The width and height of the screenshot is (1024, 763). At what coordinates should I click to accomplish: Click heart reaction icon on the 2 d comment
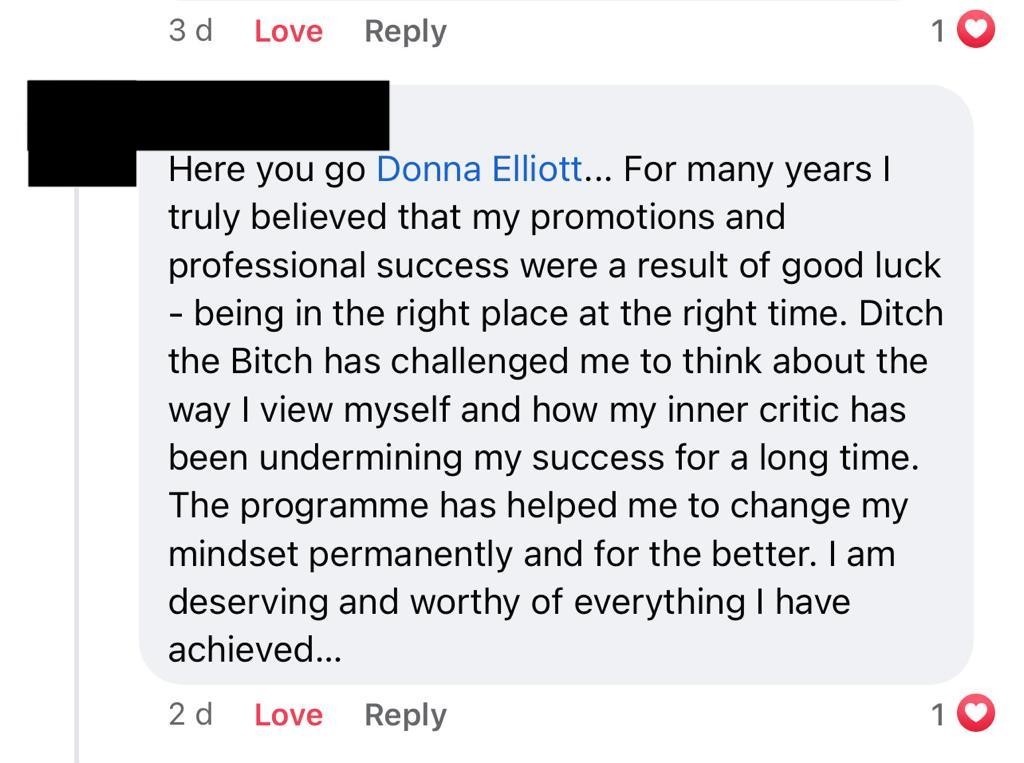pos(977,714)
